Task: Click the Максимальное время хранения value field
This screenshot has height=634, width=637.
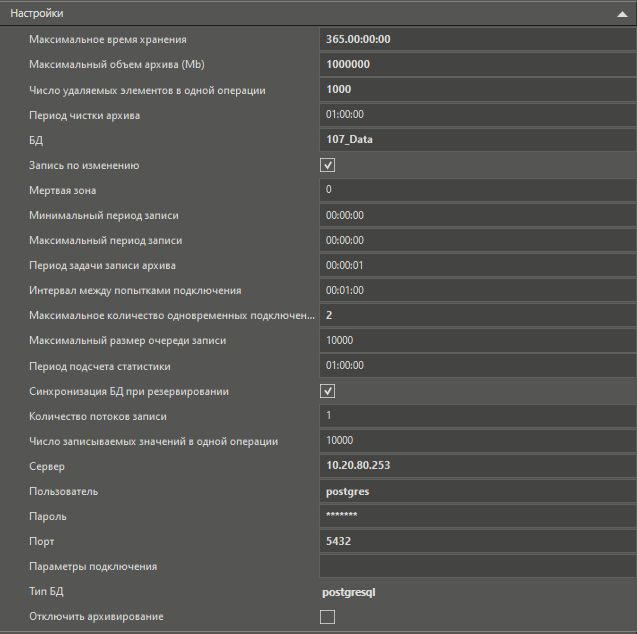Action: pos(476,40)
